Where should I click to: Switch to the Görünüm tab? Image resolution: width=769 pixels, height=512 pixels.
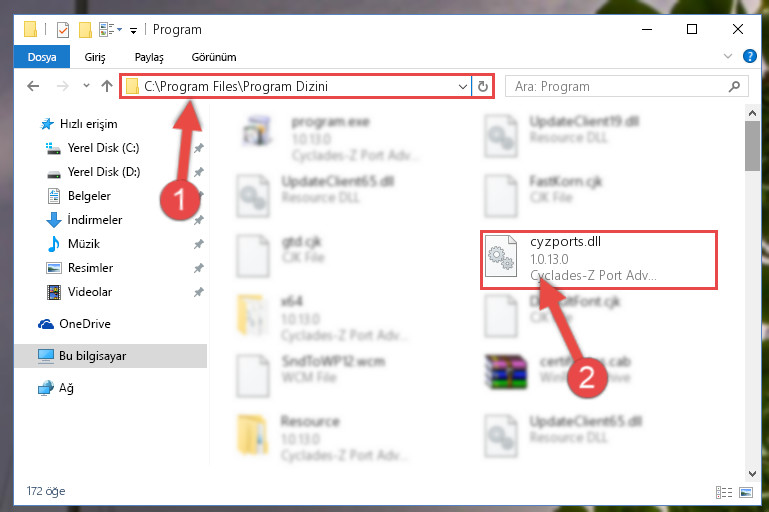coord(214,57)
